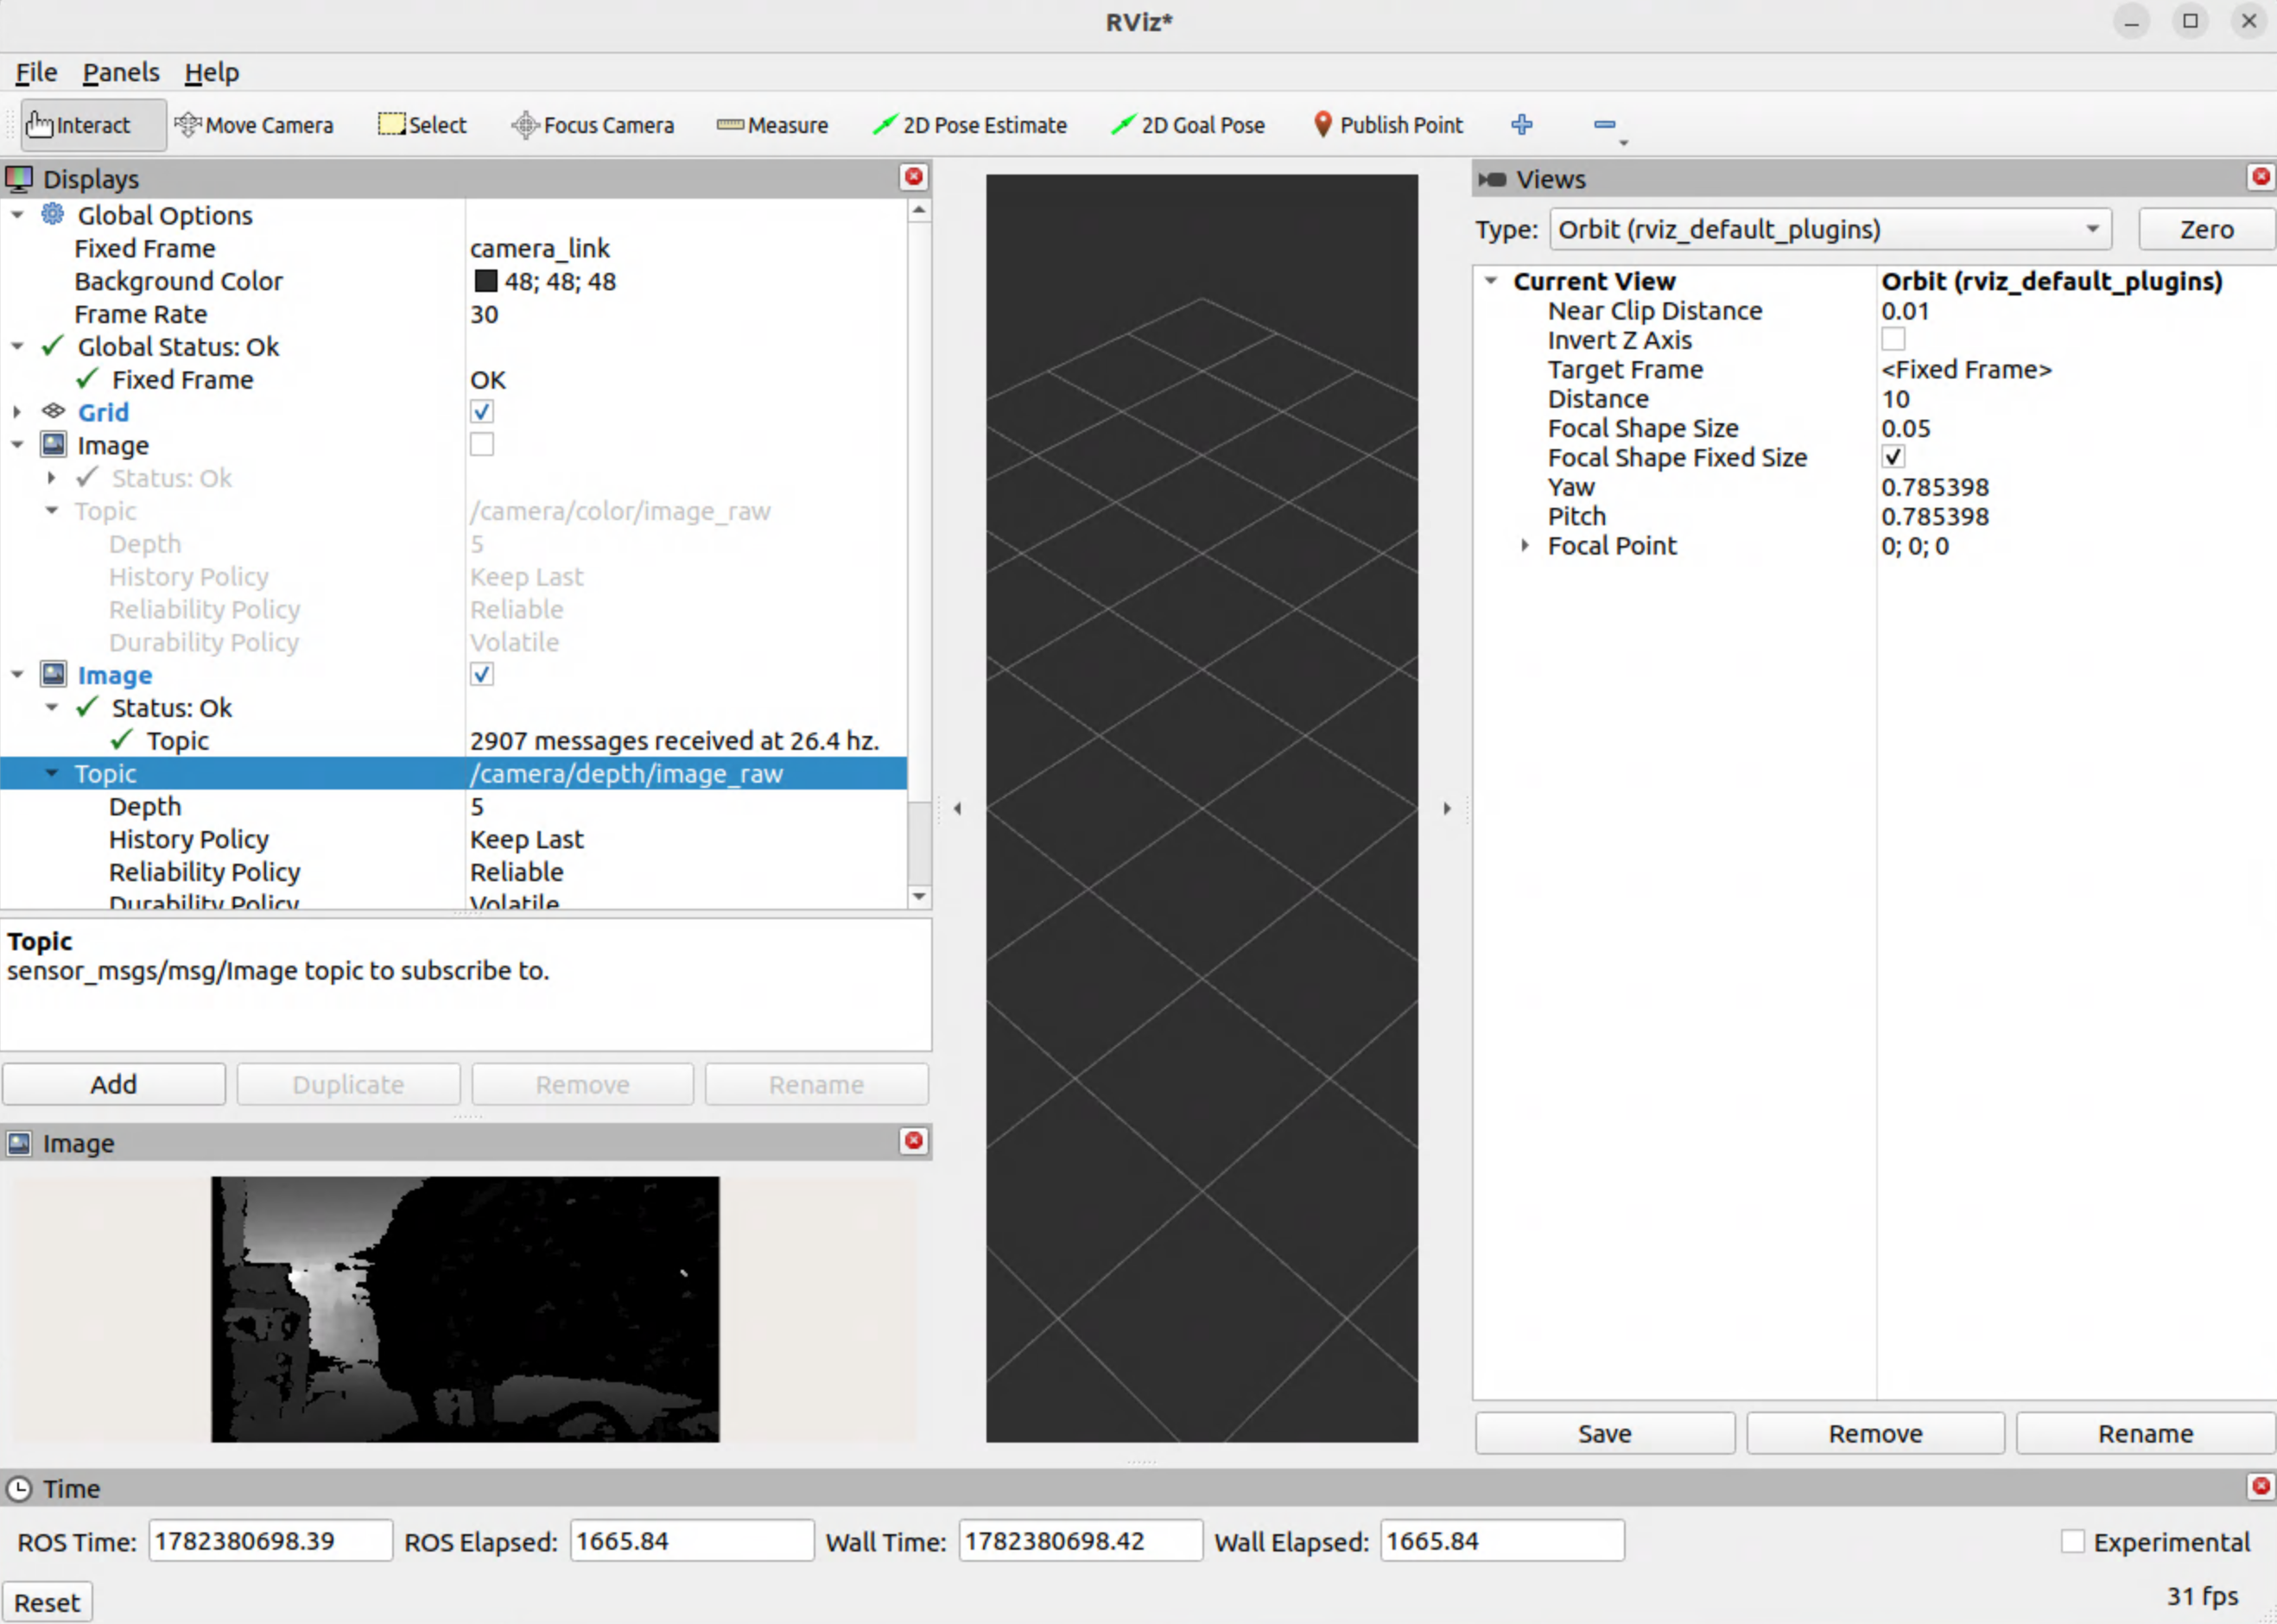
Task: Click the ROS Time field
Action: point(270,1541)
